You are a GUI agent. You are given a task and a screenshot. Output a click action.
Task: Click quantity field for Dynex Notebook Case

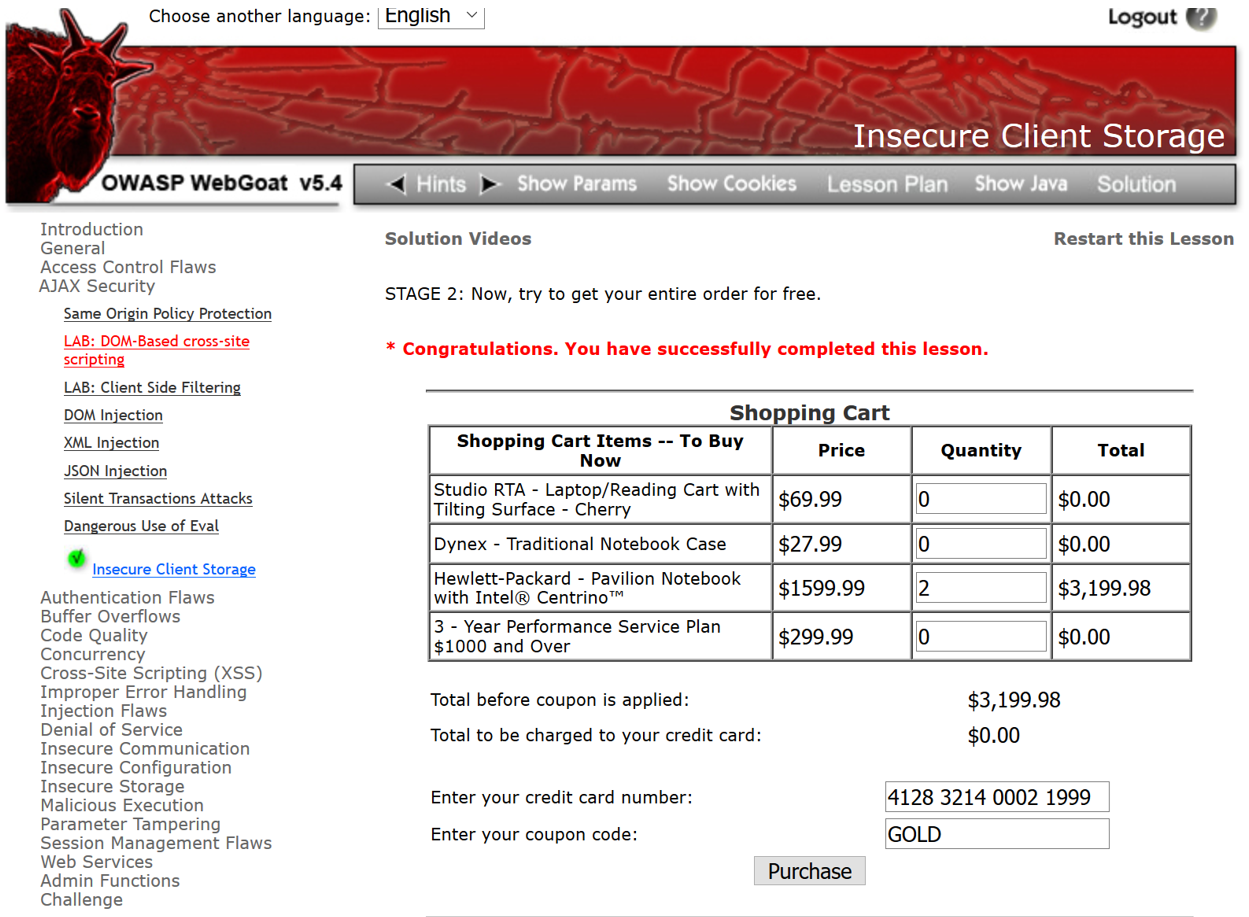(x=981, y=544)
